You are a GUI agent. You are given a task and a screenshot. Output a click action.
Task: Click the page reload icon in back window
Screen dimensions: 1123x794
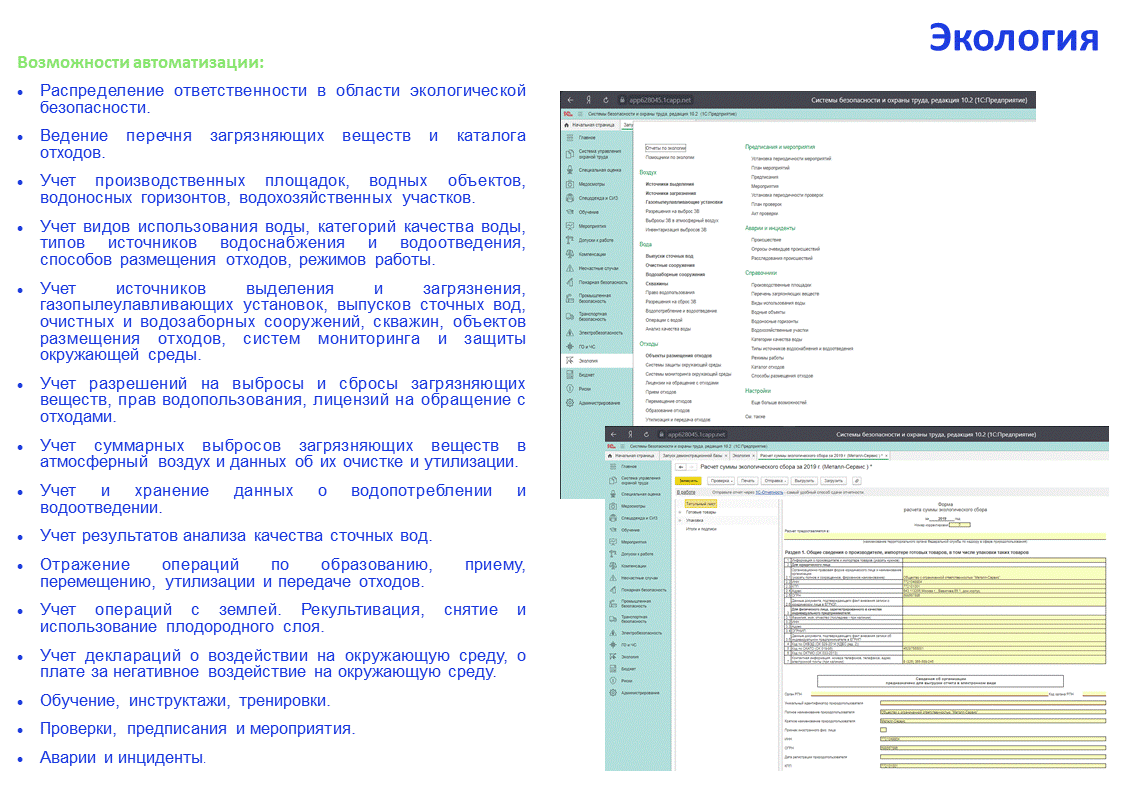[606, 100]
